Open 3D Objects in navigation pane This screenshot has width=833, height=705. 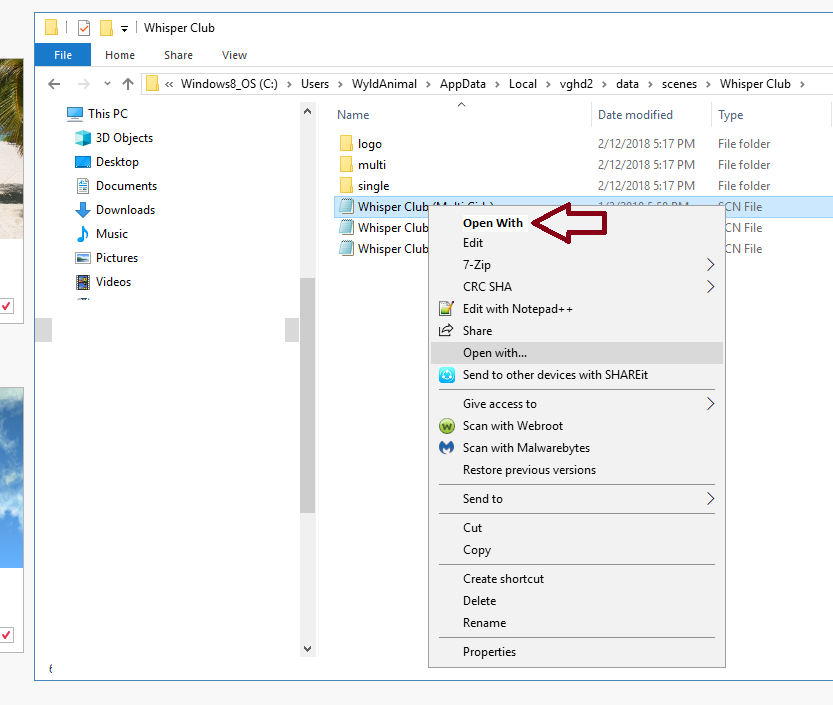[x=124, y=138]
